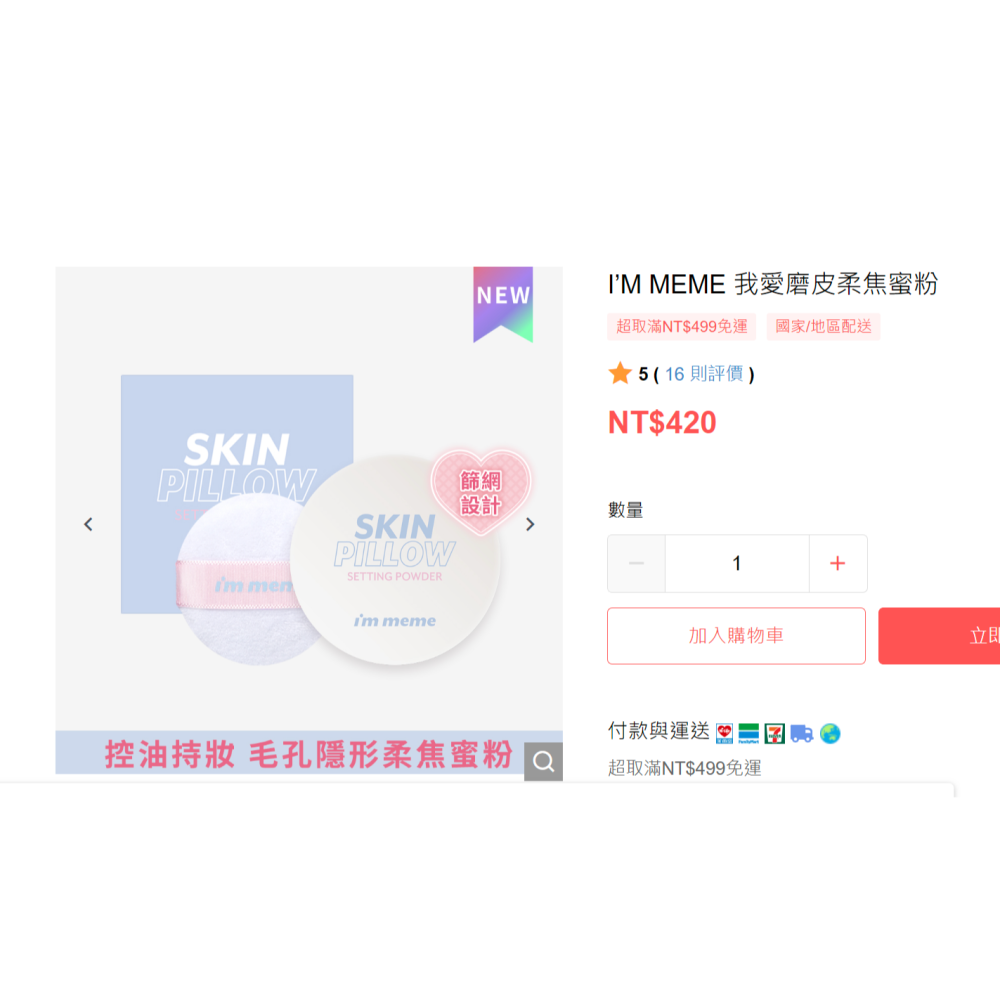Viewport: 1000px width, 1000px height.
Task: Click the FamilyMart pickup icon
Action: [749, 733]
